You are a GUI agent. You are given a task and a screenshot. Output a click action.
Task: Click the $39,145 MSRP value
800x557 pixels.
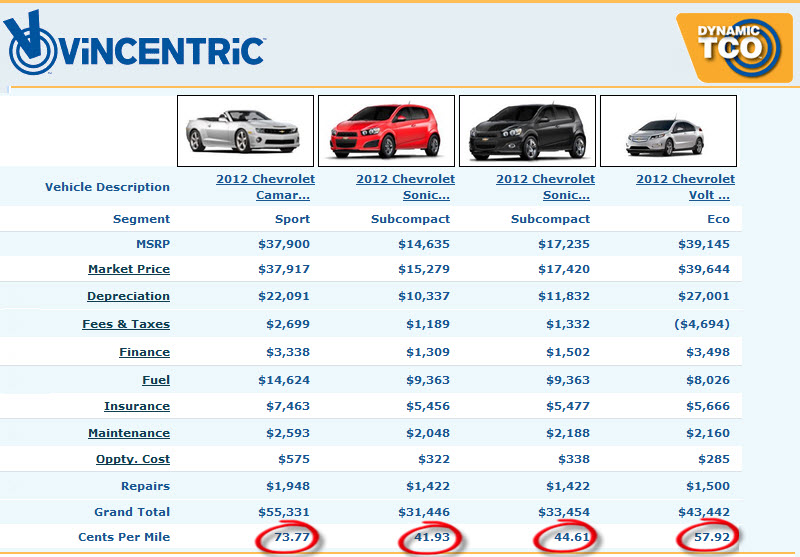coord(704,244)
